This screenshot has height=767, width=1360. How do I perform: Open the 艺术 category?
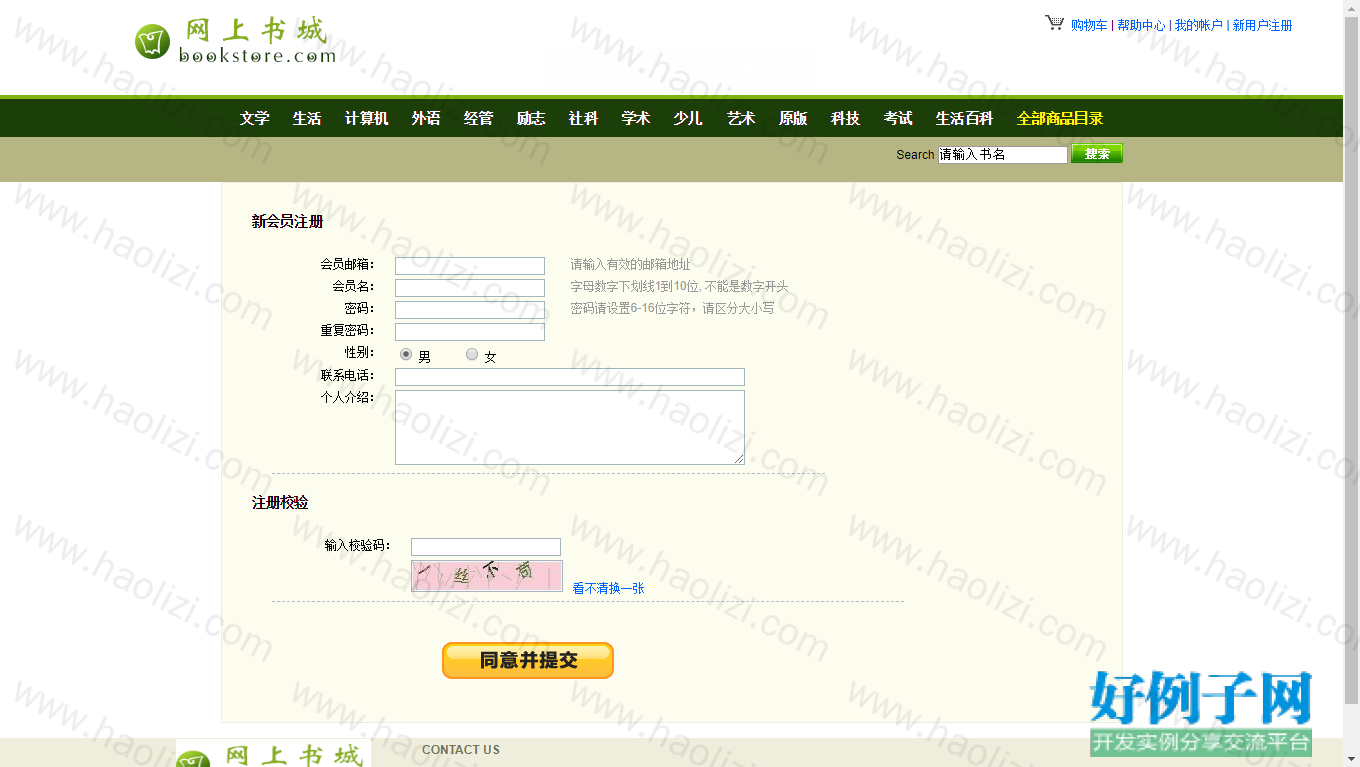coord(741,118)
